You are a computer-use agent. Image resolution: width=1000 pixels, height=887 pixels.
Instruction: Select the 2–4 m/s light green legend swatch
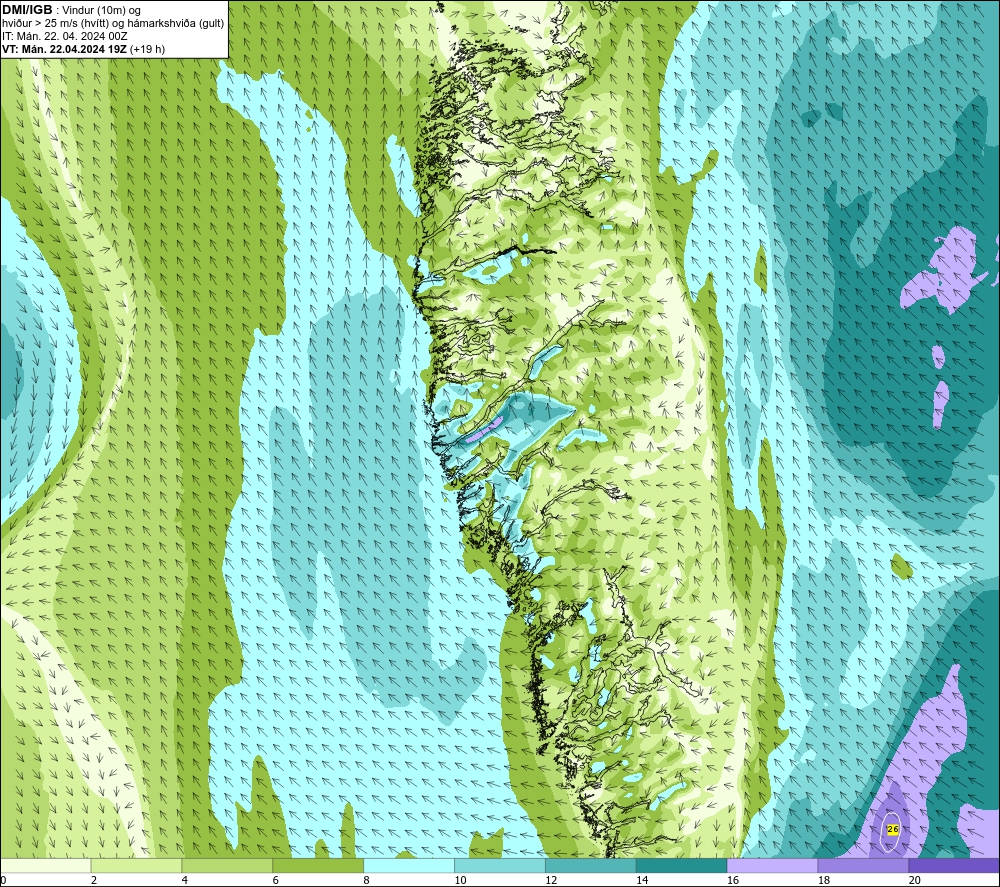coord(136,865)
